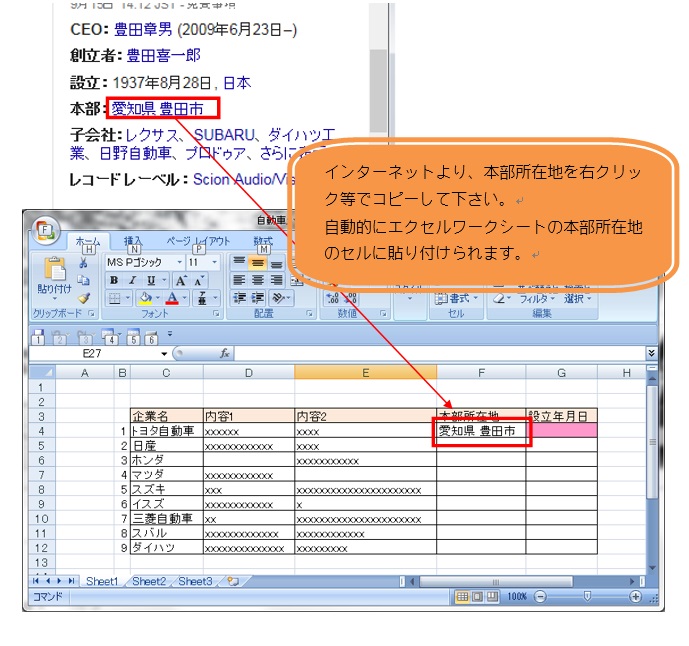689x646 pixels.
Task: Open the 豊田喜一郎 founder link
Action: tap(163, 56)
